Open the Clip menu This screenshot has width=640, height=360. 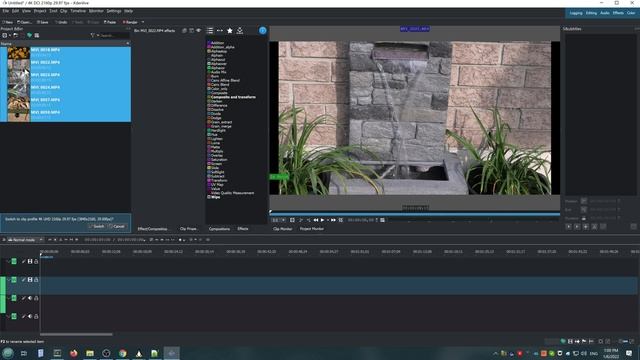[64, 11]
